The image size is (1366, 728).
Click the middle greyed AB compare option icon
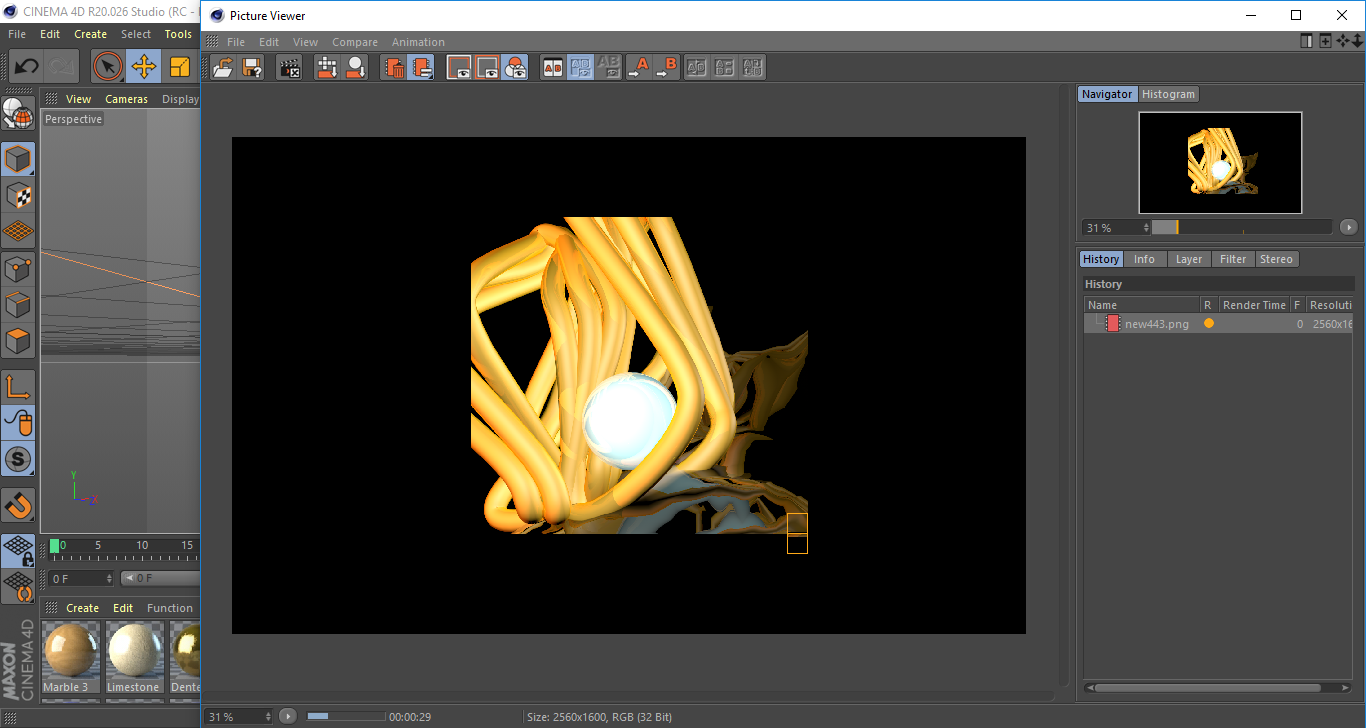(725, 68)
